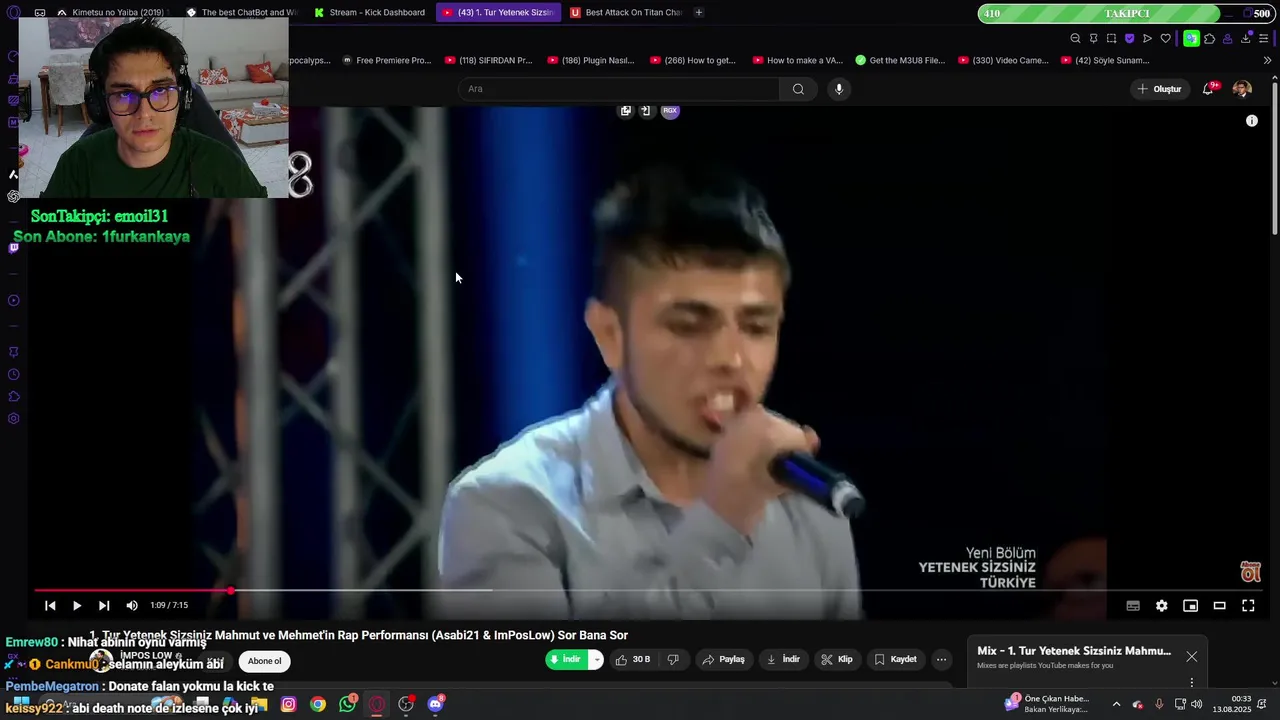Play the paused video
1280x720 pixels.
[x=77, y=605]
